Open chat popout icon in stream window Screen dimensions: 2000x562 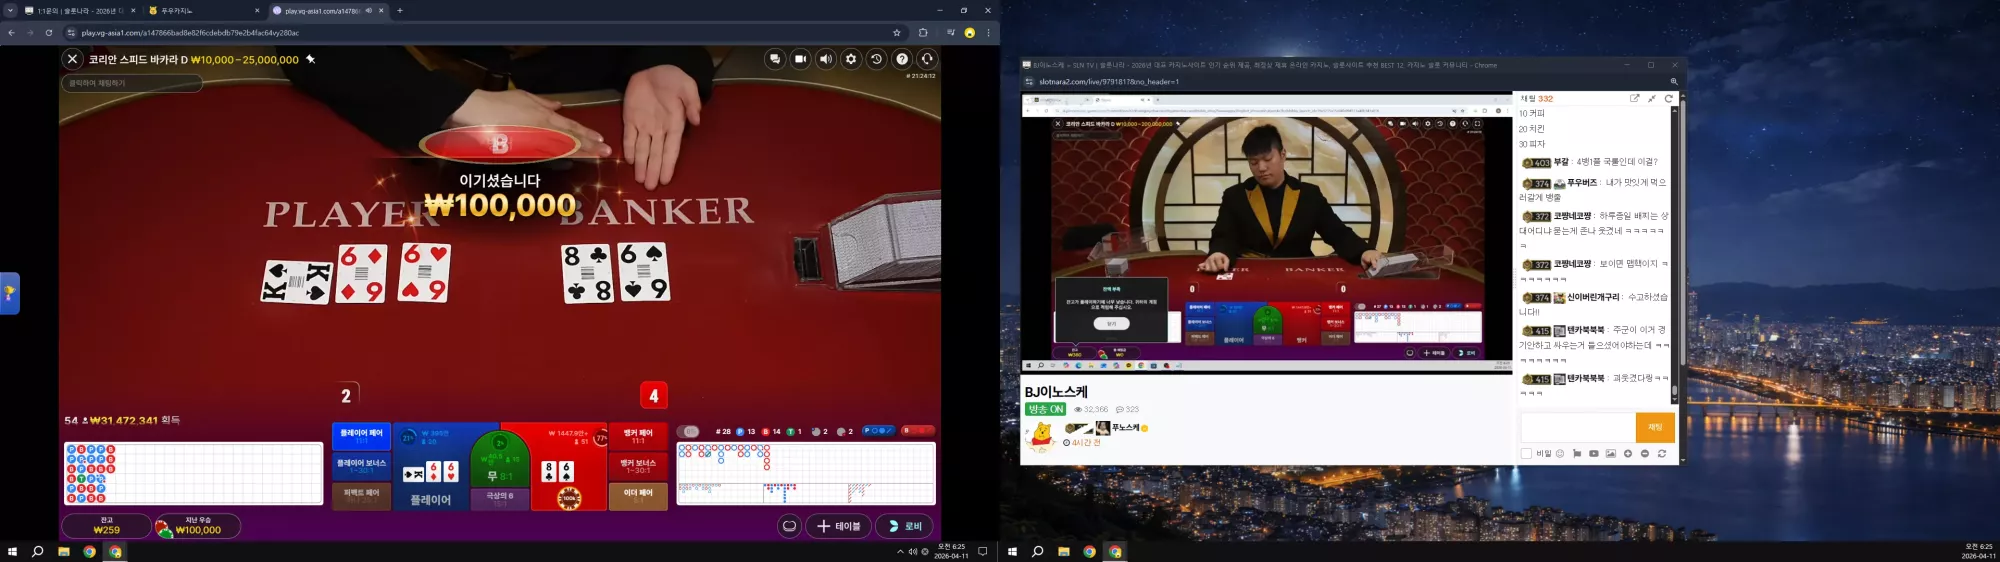[1634, 98]
